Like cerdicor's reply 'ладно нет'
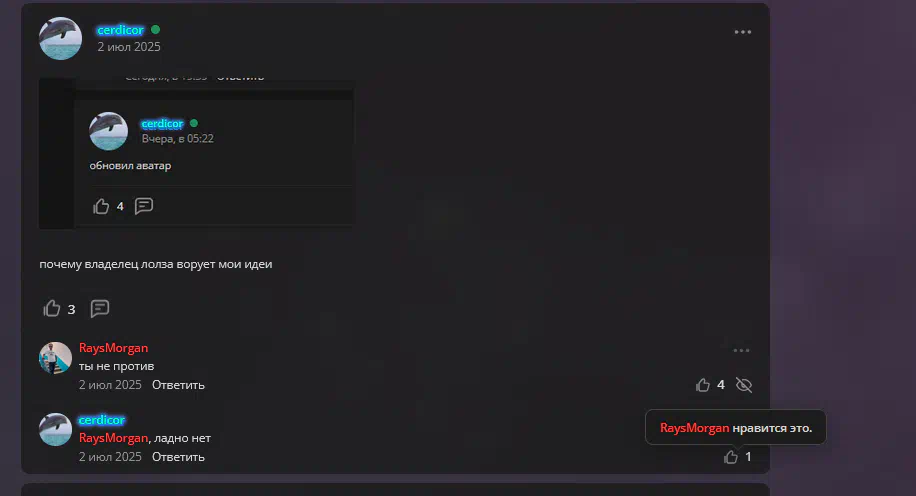This screenshot has width=916, height=496. tap(731, 457)
